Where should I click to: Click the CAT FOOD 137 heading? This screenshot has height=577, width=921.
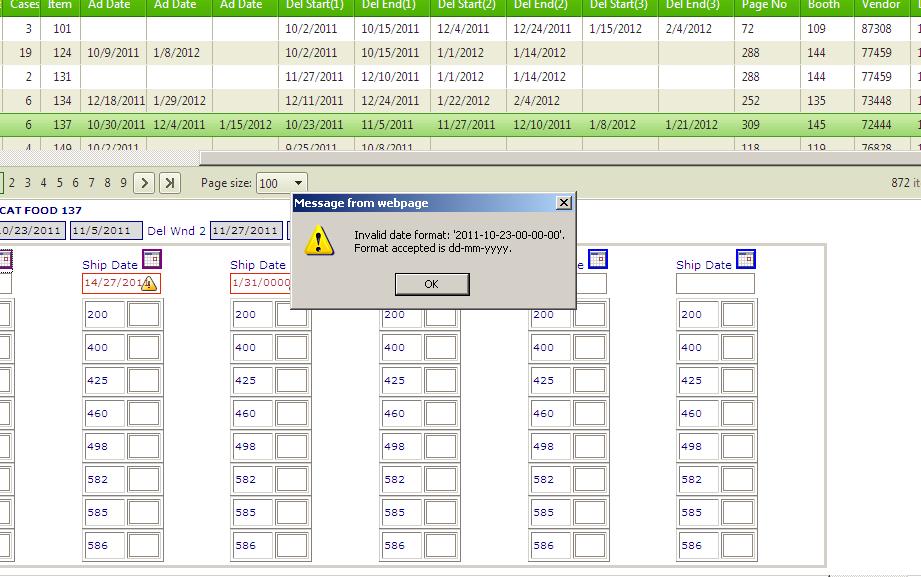41,210
